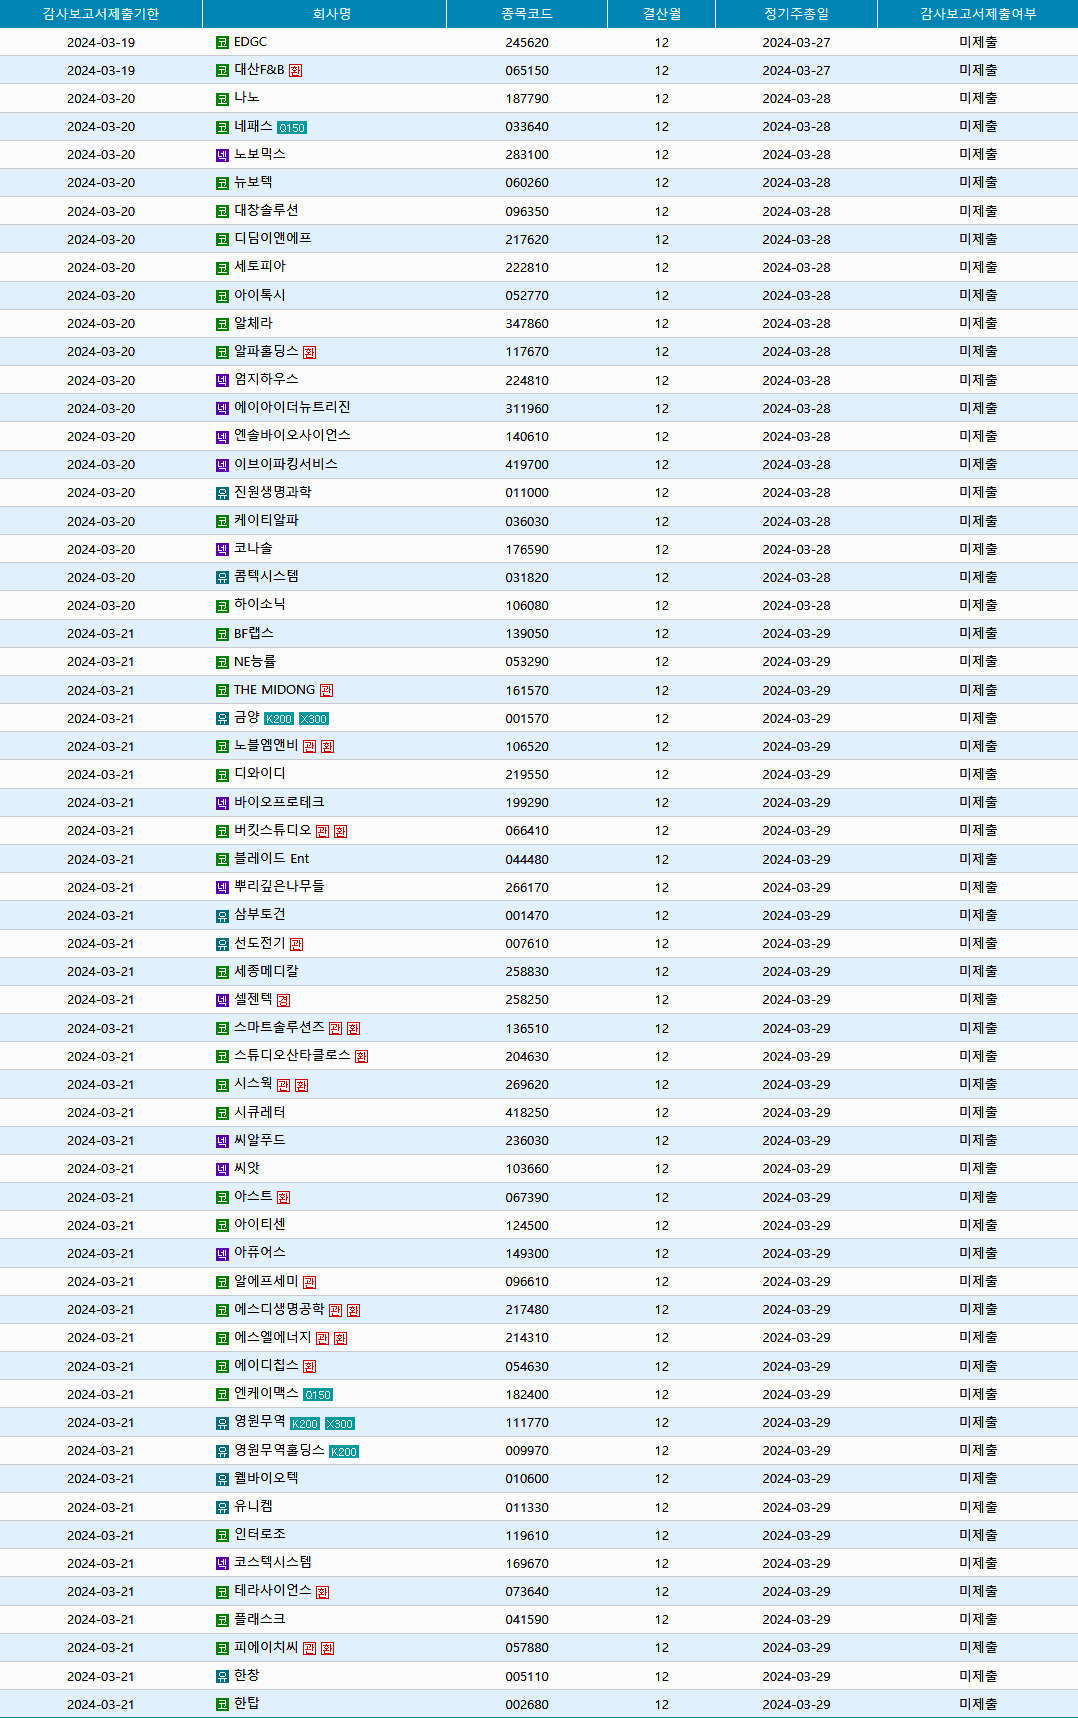The width and height of the screenshot is (1078, 1718).
Task: Click the 환 badge next to 테라사이언스
Action: 322,1593
